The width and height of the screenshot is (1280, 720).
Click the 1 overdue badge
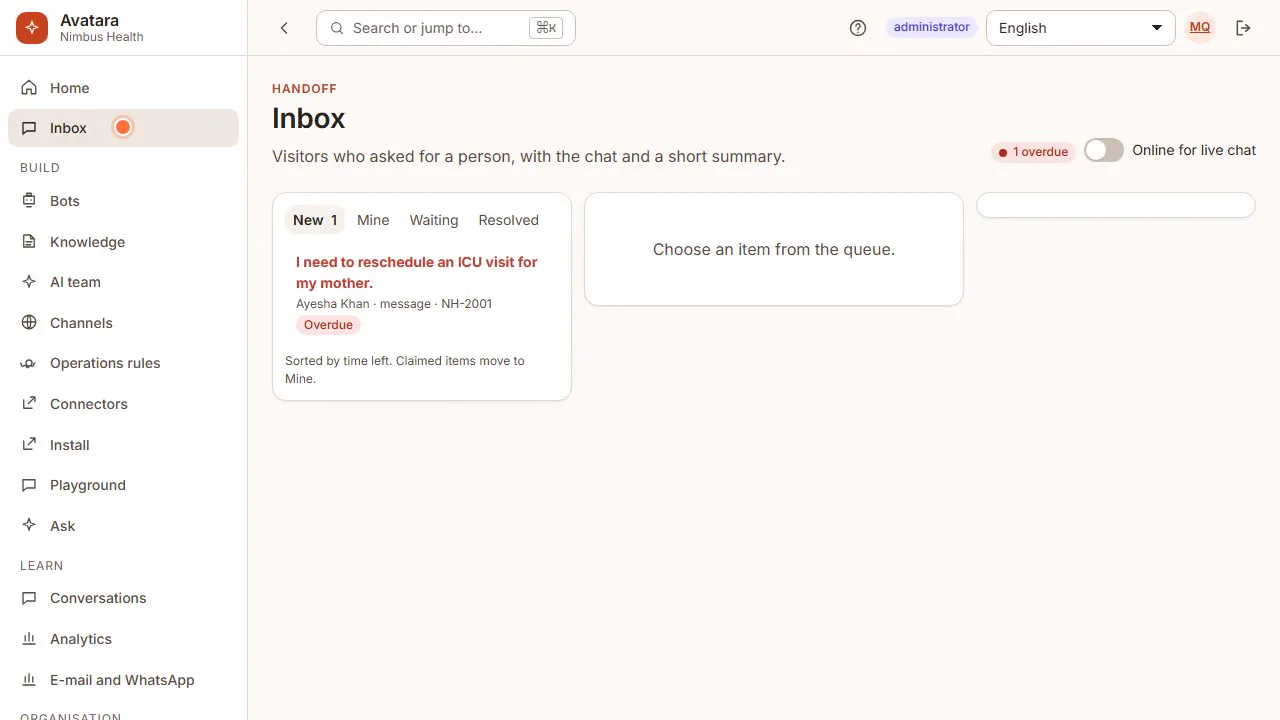[1033, 152]
